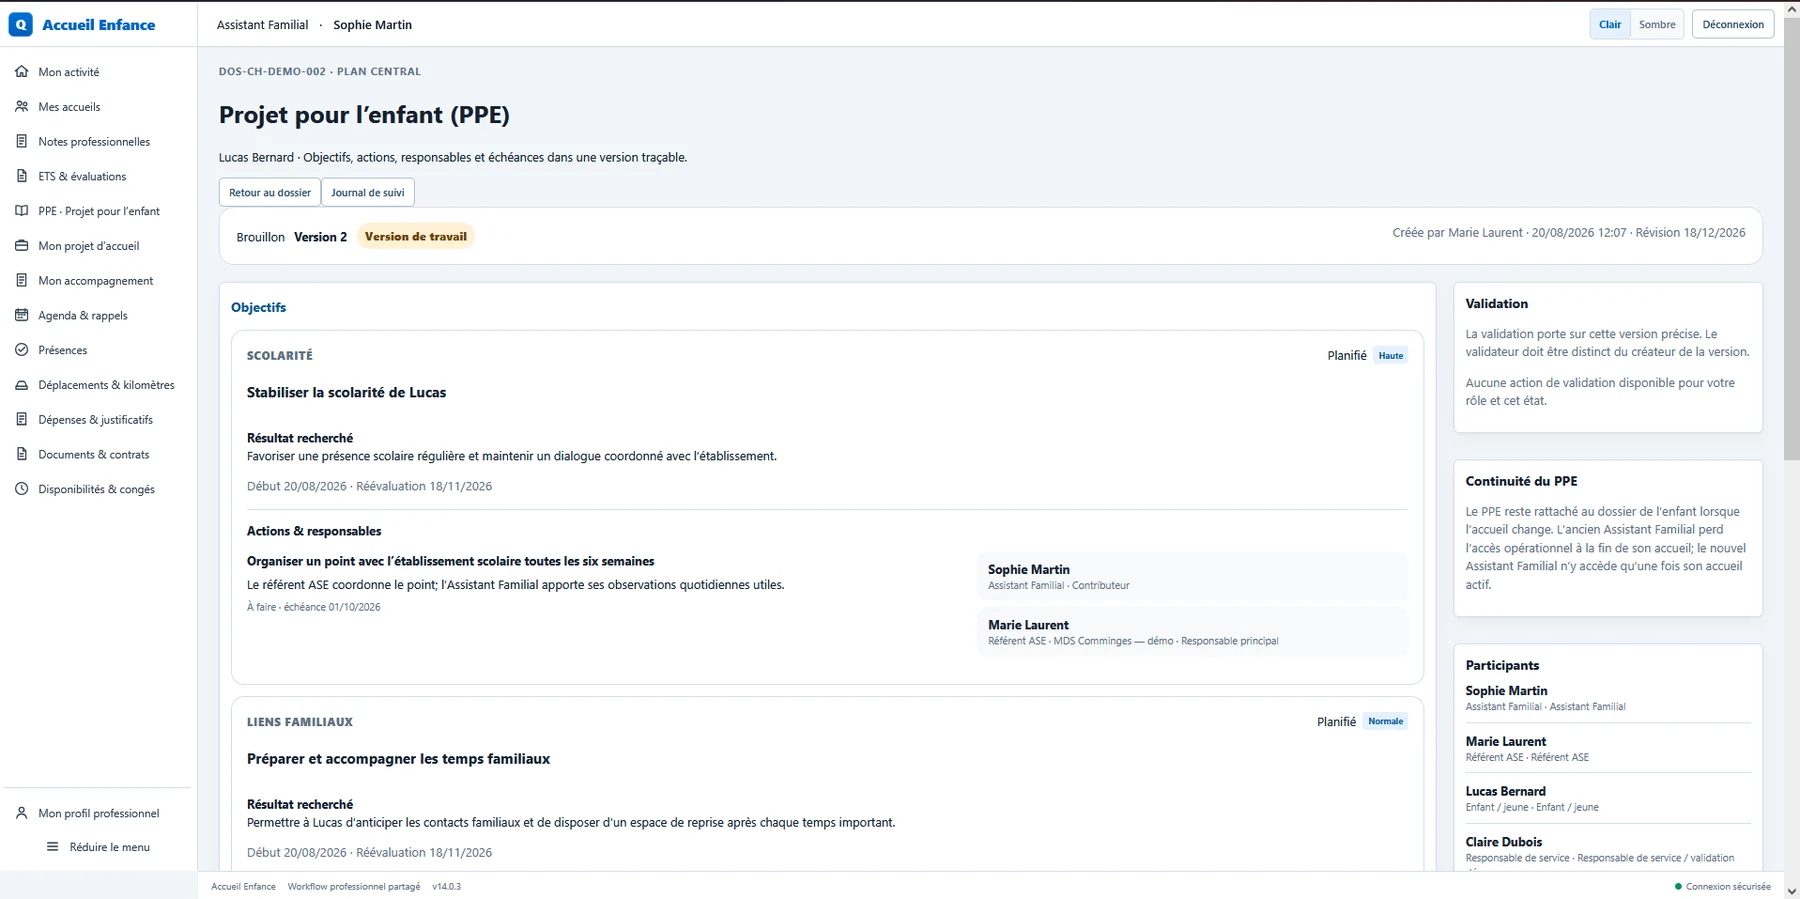Viewport: 1800px width, 899px height.
Task: Click Lucas Bernard in the Participants list
Action: click(1505, 791)
